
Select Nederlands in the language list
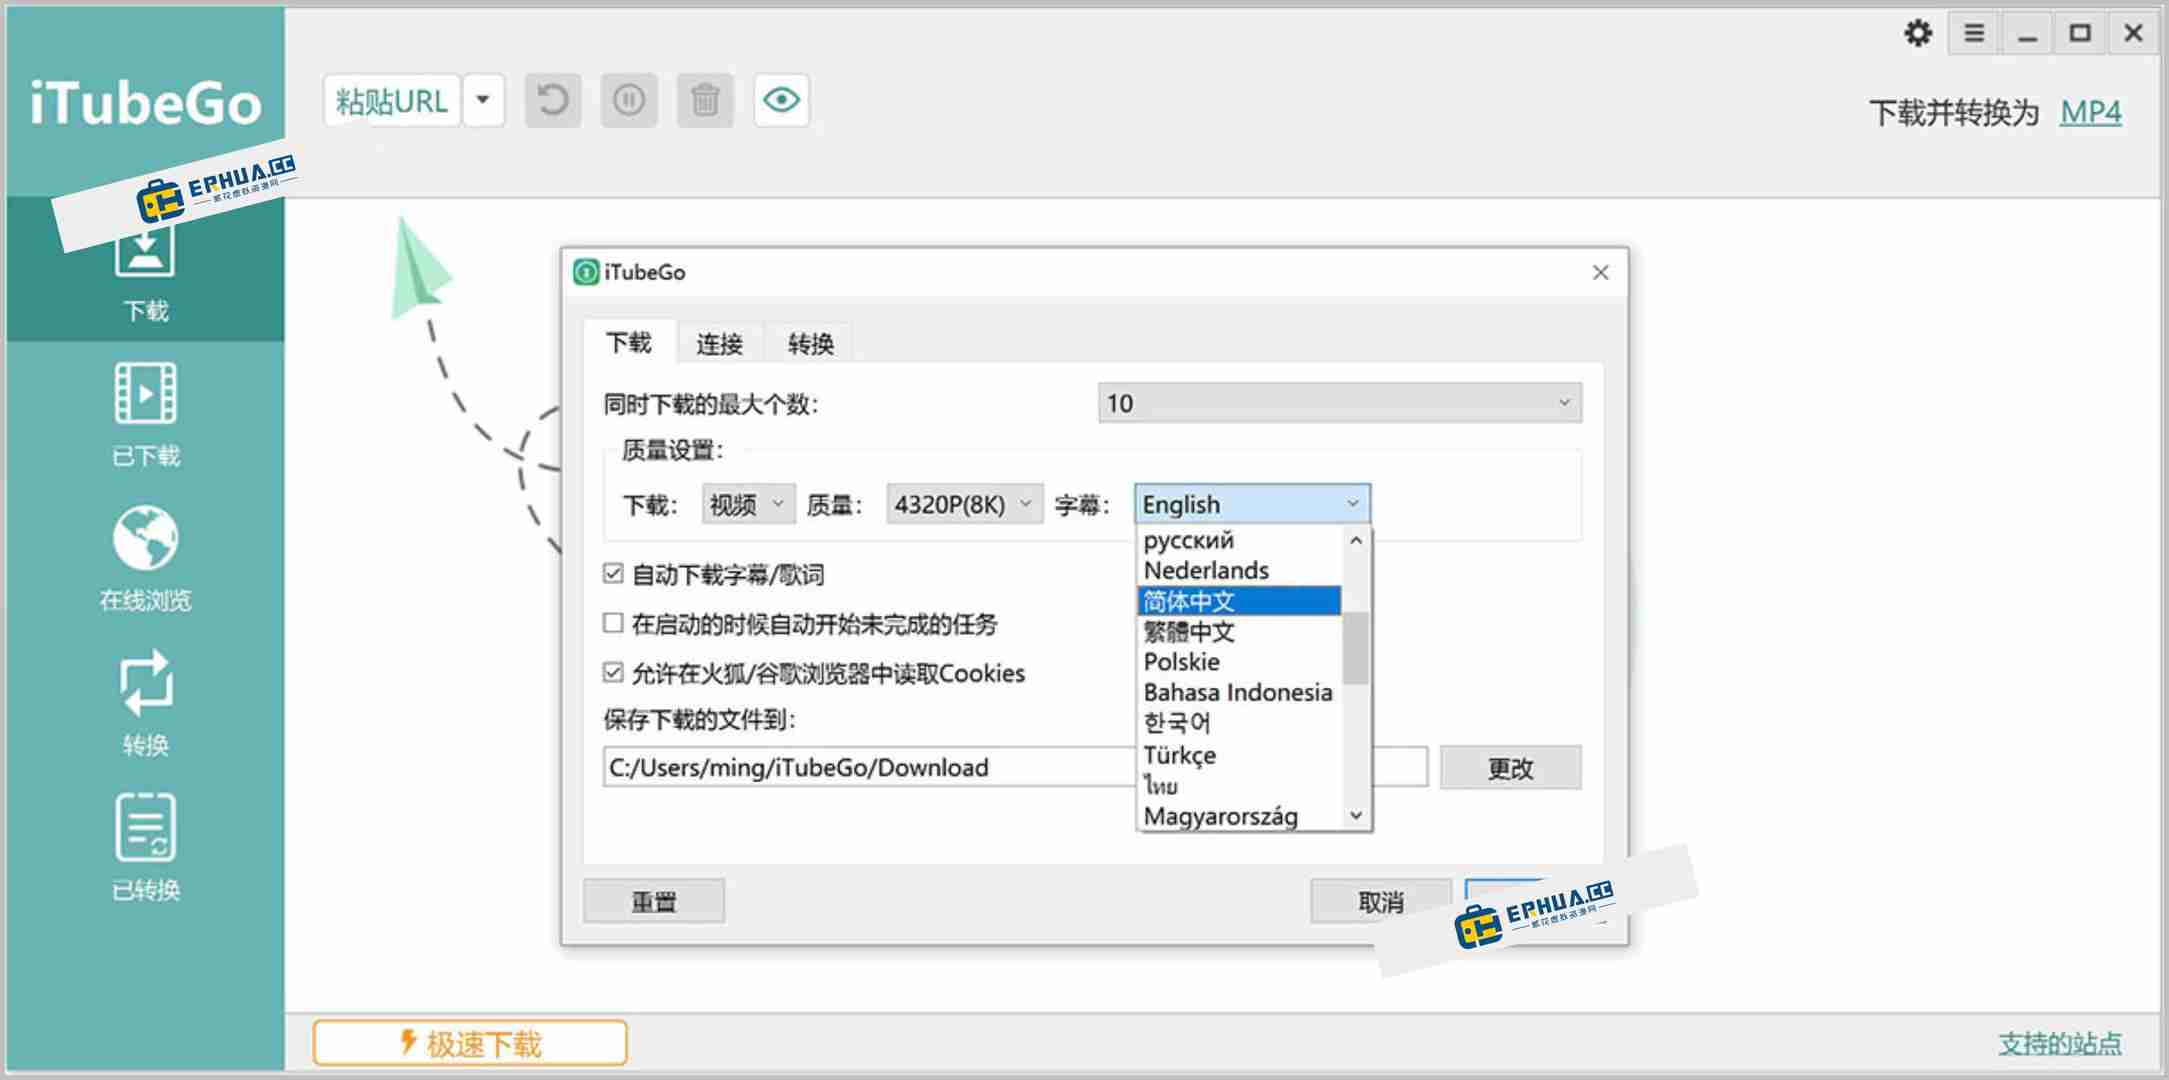coord(1240,570)
